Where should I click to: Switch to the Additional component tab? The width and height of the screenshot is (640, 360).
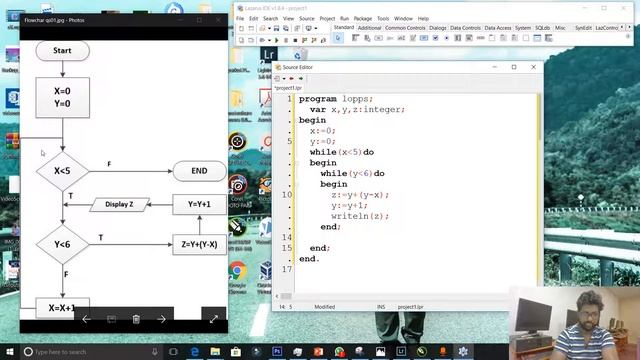(x=369, y=28)
